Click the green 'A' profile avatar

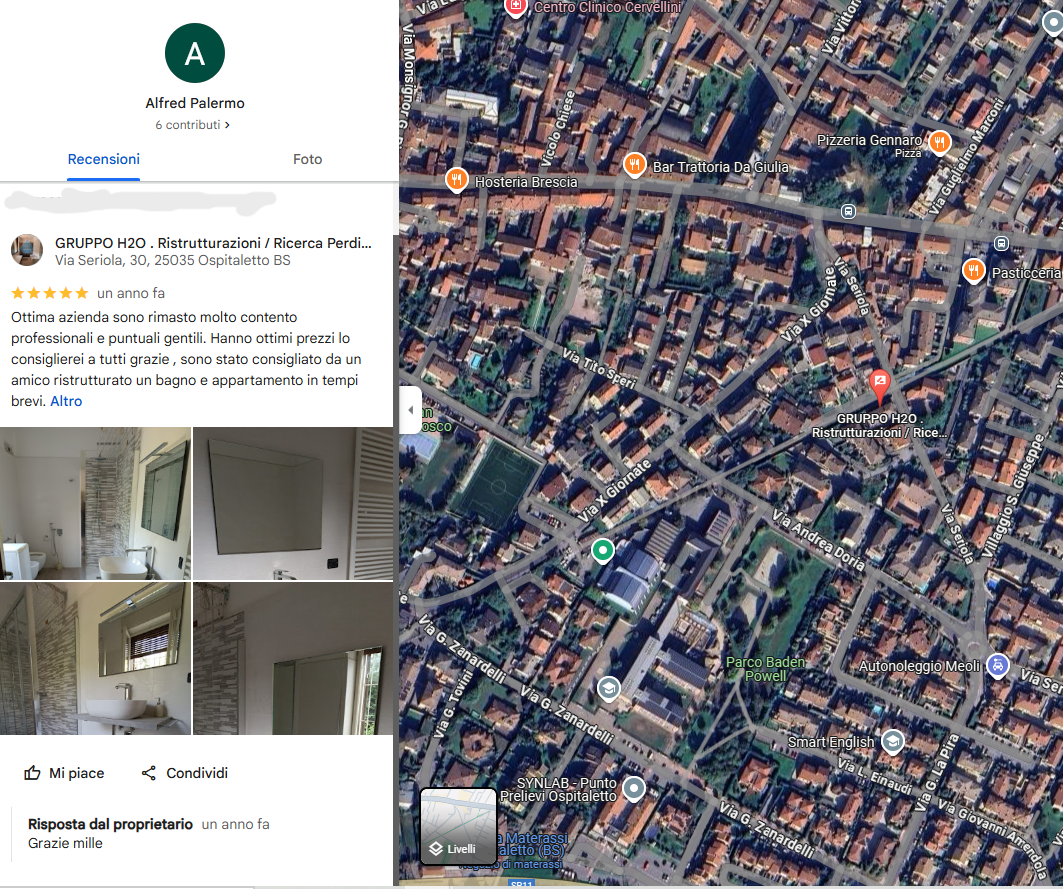[195, 53]
